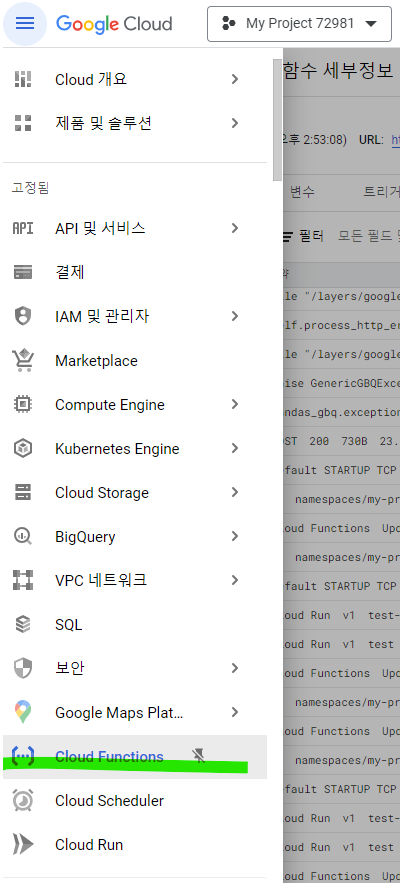This screenshot has width=400, height=883.
Task: Click the 결제 credit card icon
Action: 23,273
